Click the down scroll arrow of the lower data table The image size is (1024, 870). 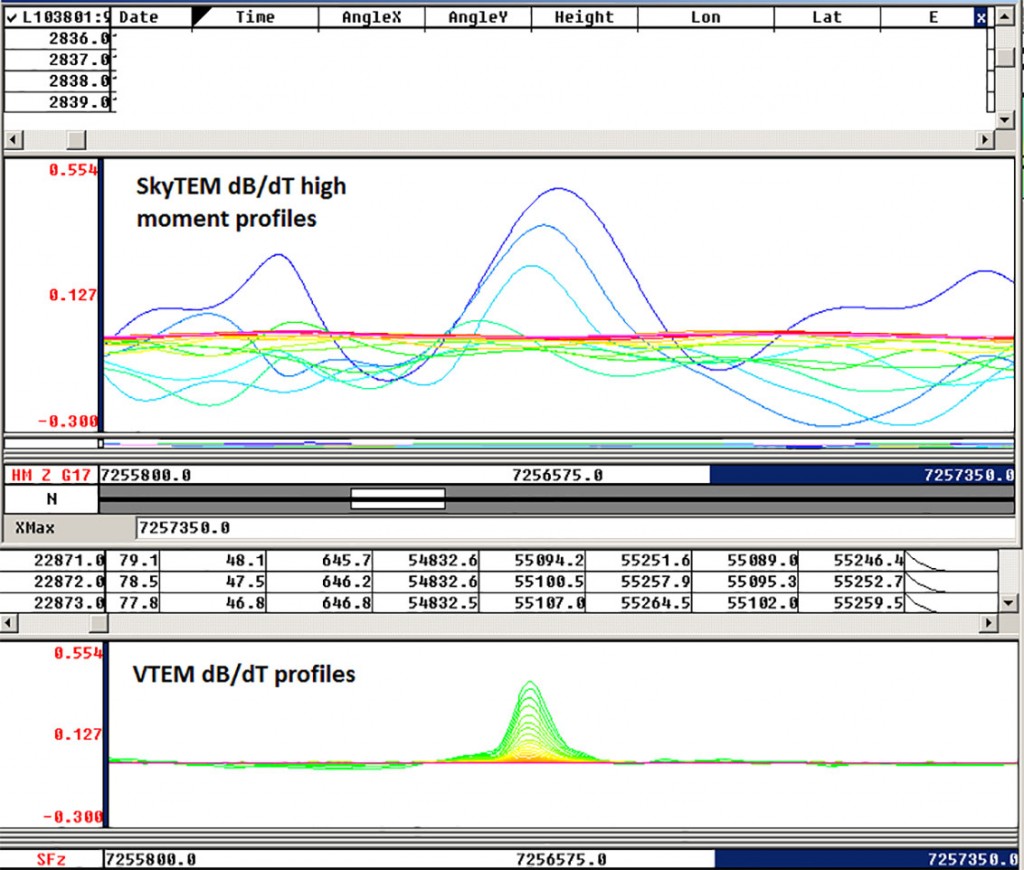click(1007, 600)
